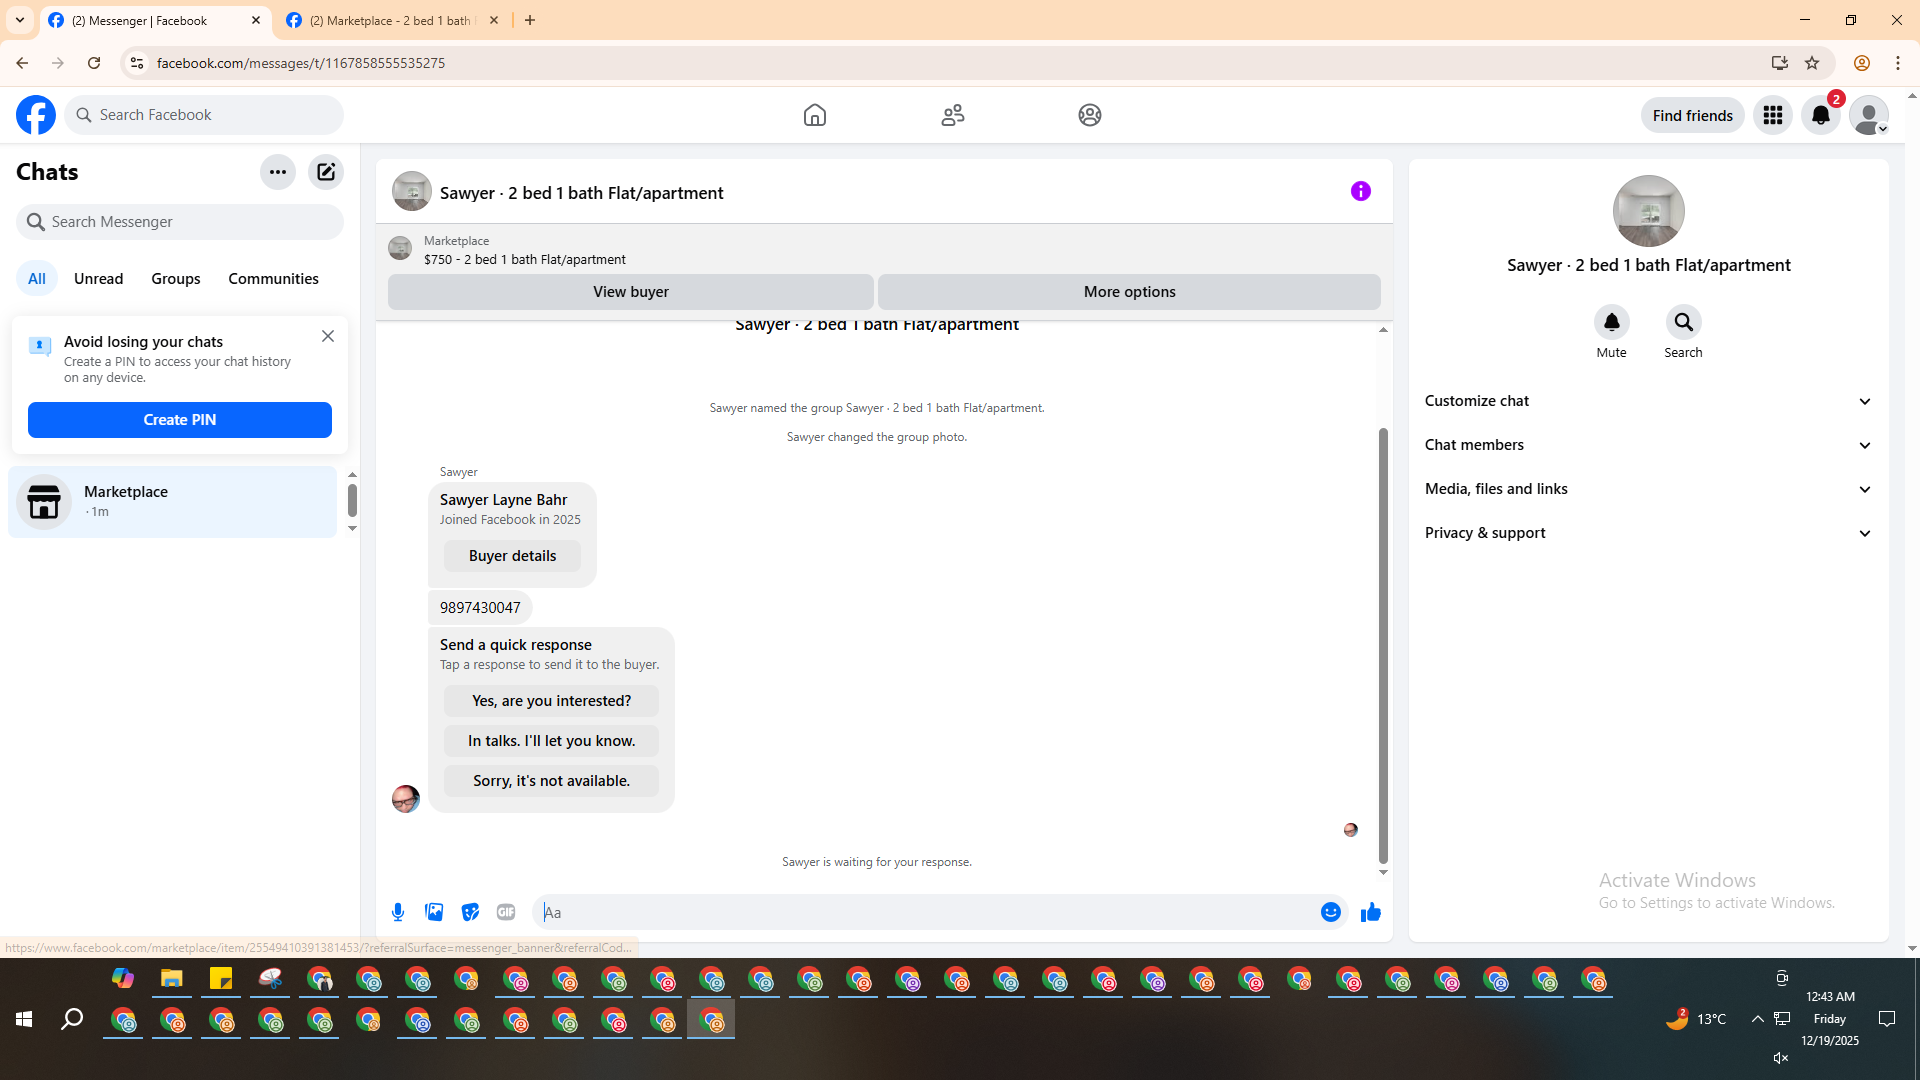Click the Create PIN button
This screenshot has height=1080, width=1920.
coord(180,420)
